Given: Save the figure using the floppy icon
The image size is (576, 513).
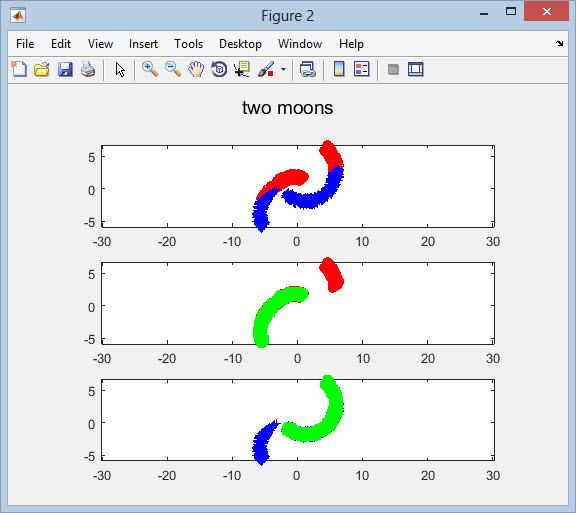Looking at the screenshot, I should pyautogui.click(x=65, y=69).
